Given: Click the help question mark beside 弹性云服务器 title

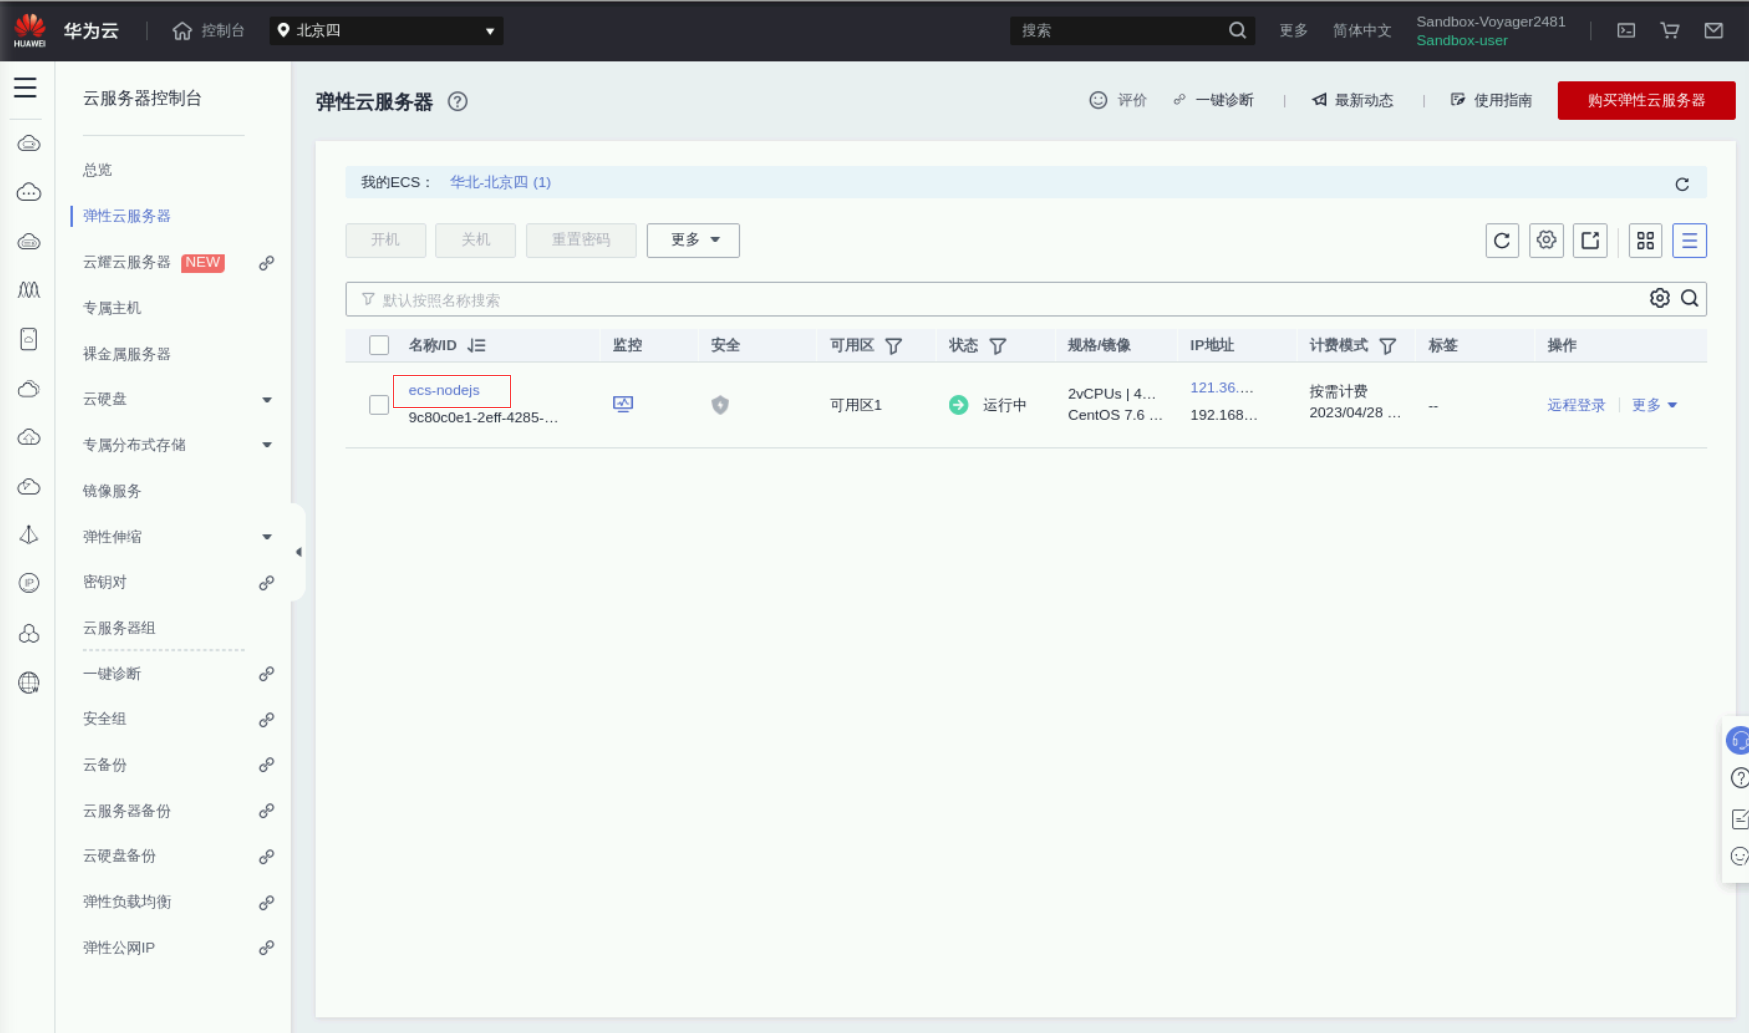Looking at the screenshot, I should pyautogui.click(x=458, y=101).
